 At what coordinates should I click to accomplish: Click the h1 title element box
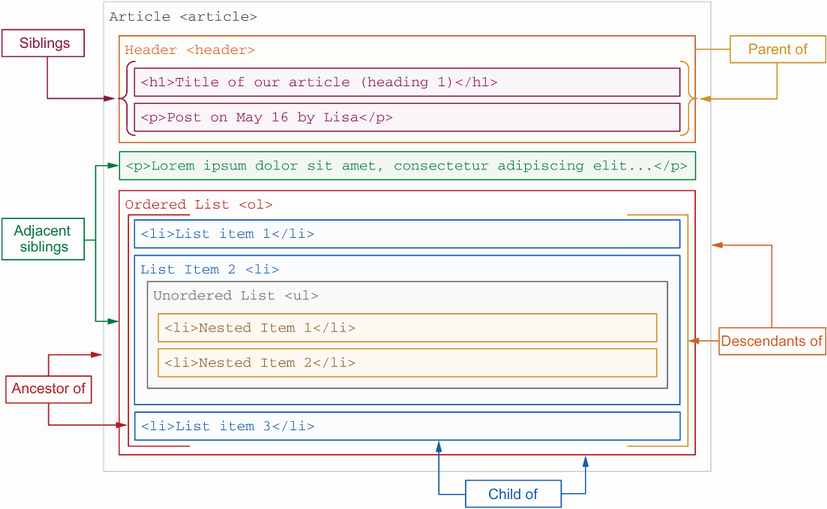click(407, 82)
